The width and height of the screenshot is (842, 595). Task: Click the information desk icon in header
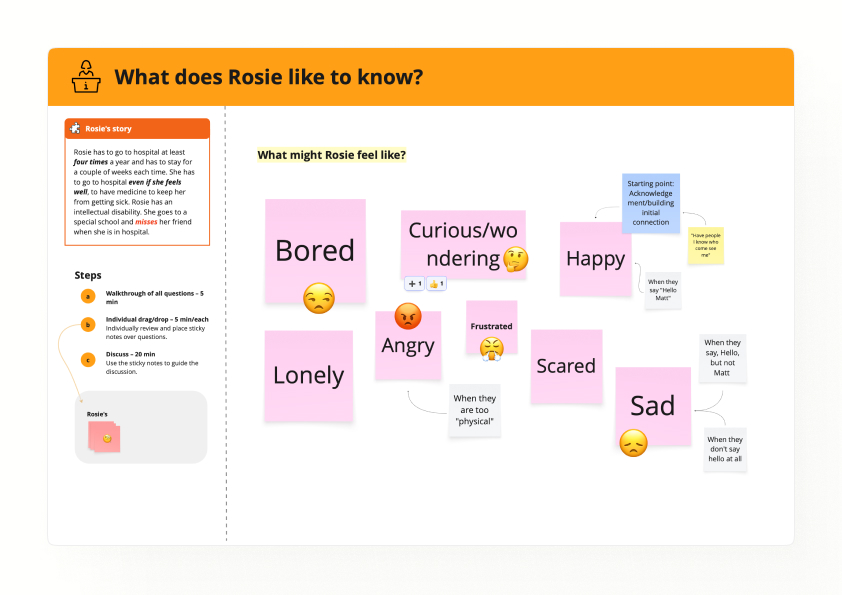86,77
